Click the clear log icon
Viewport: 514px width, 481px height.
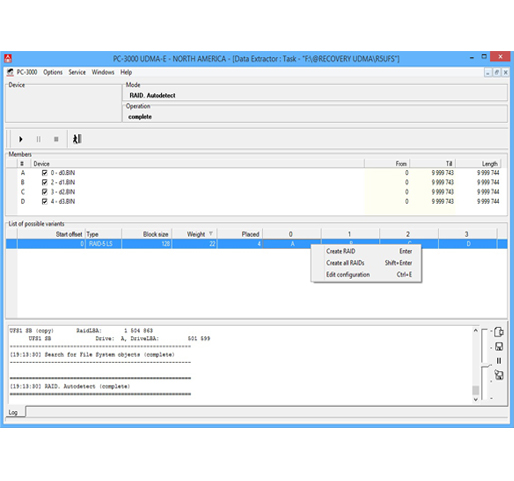pyautogui.click(x=499, y=375)
